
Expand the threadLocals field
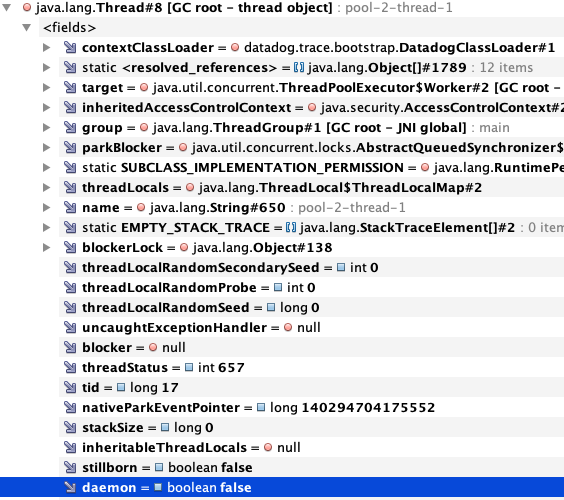pyautogui.click(x=46, y=187)
